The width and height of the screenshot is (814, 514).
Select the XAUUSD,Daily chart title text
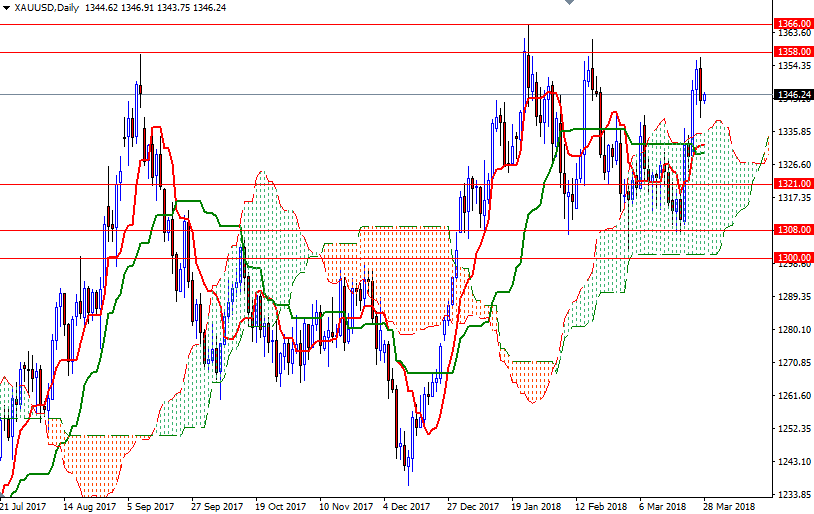tap(47, 8)
